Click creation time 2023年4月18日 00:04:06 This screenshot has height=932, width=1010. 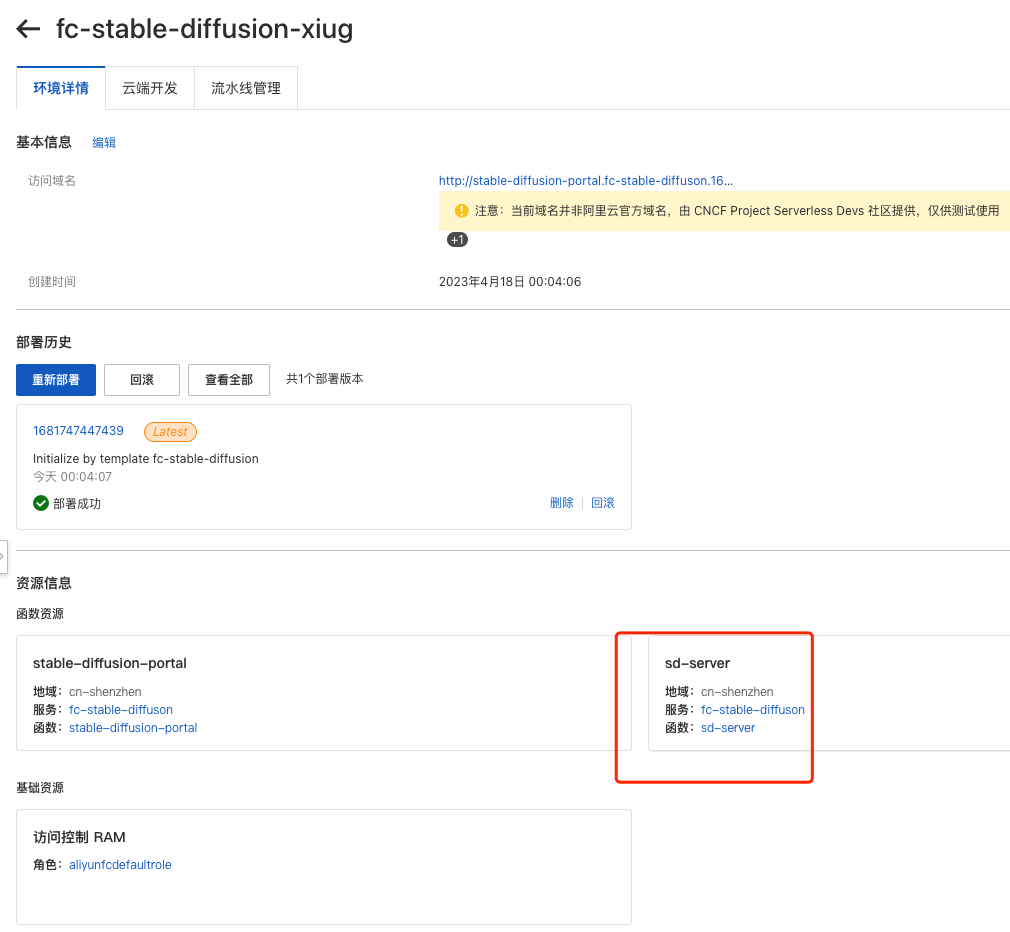(x=510, y=281)
